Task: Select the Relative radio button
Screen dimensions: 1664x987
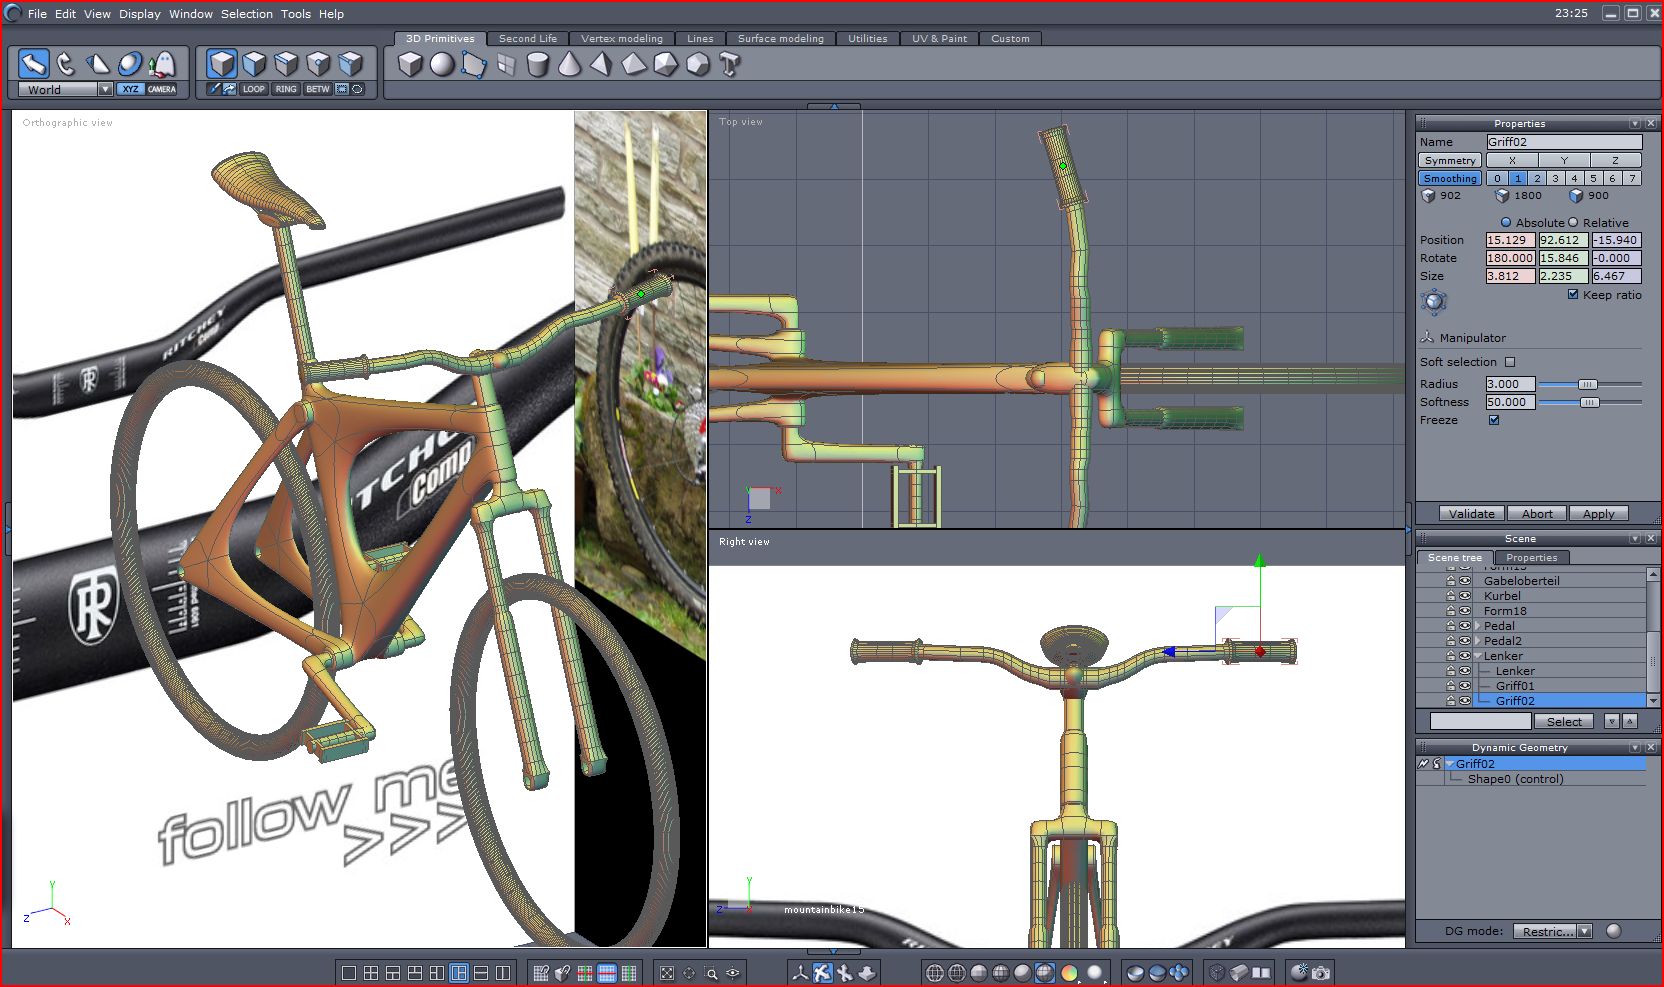Action: pos(1573,223)
